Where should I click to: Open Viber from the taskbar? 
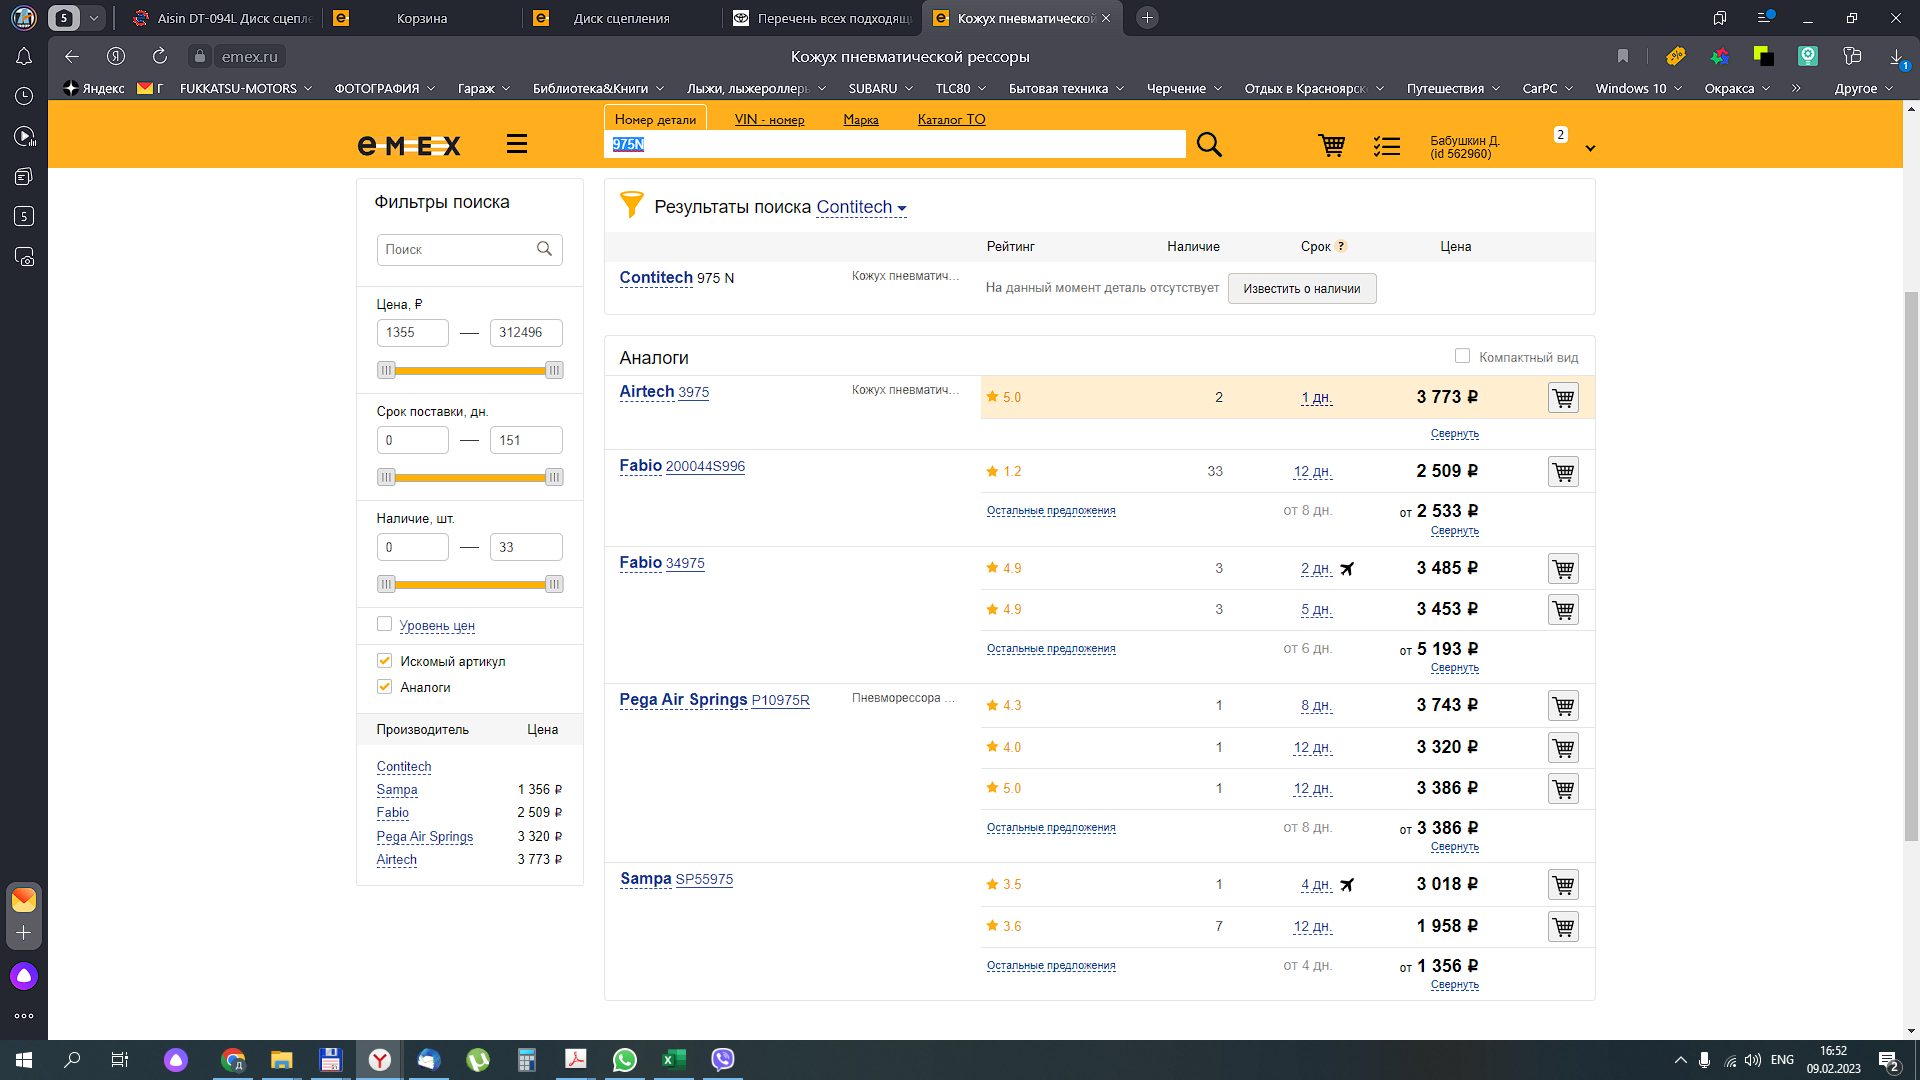click(722, 1060)
